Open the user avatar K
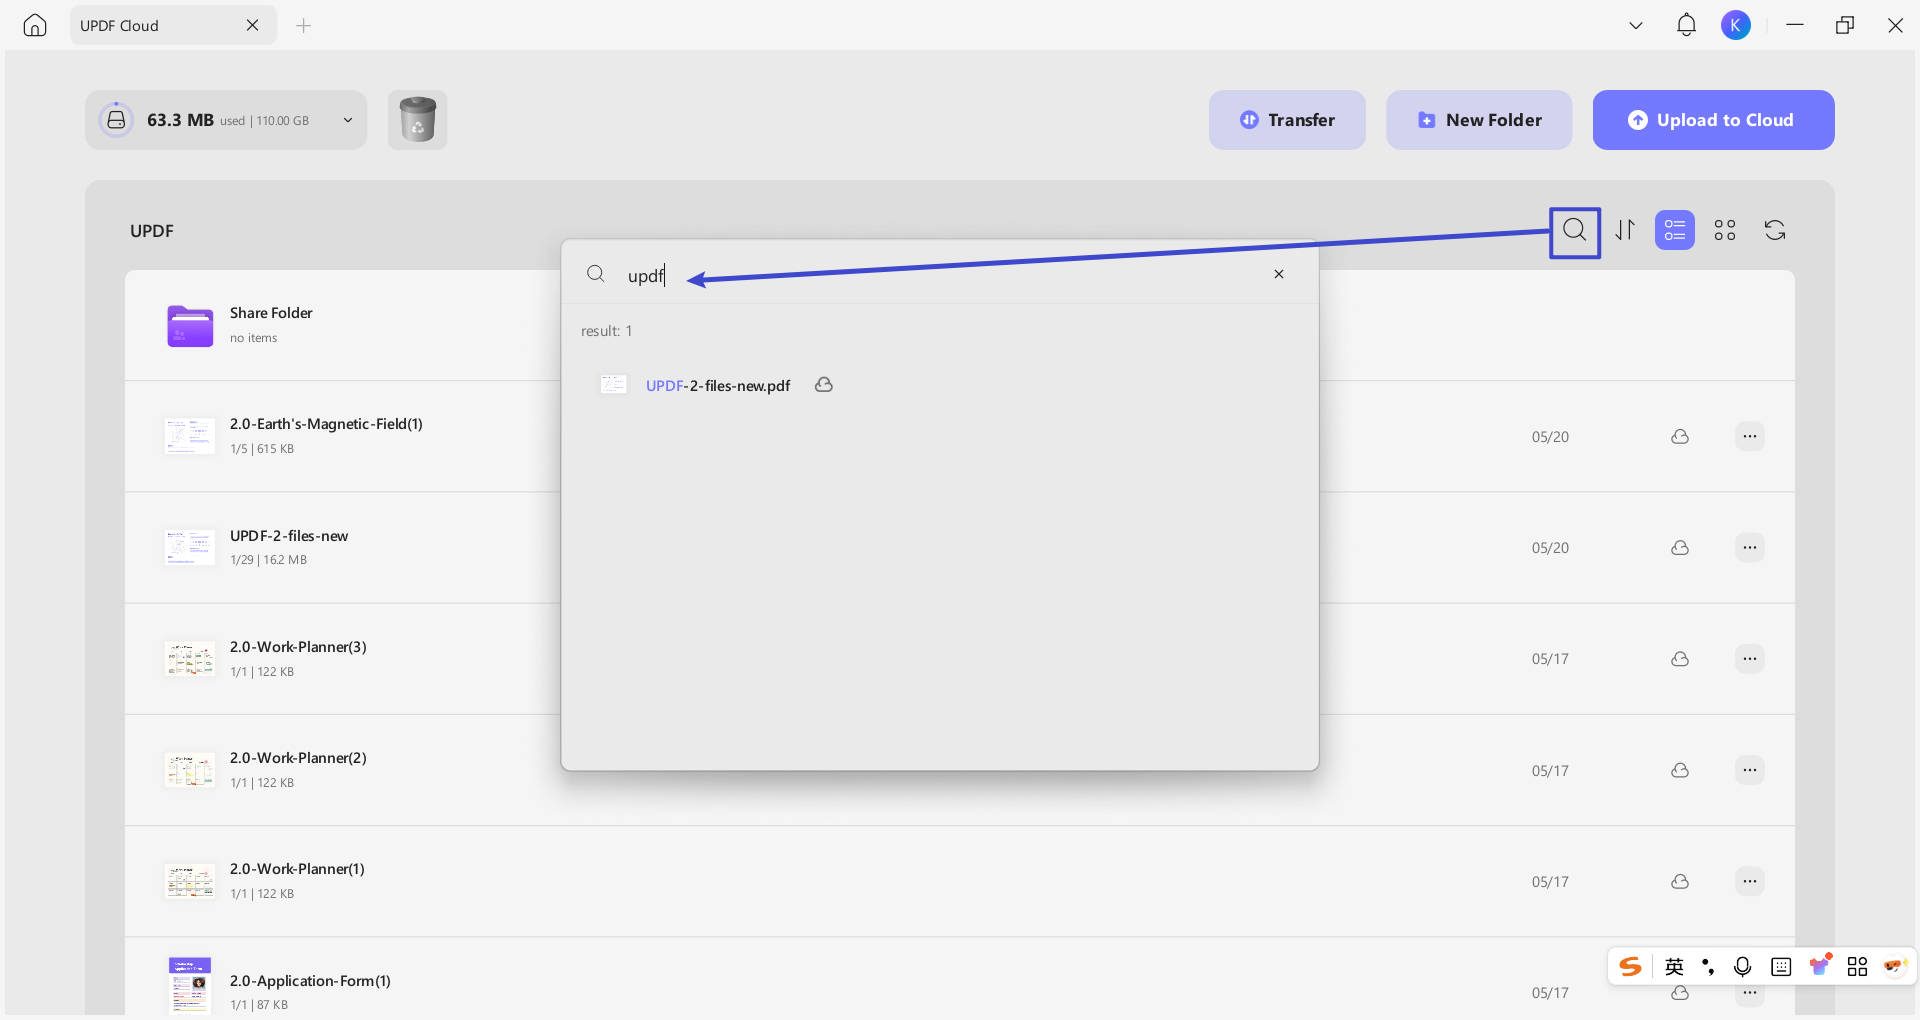 [1735, 25]
